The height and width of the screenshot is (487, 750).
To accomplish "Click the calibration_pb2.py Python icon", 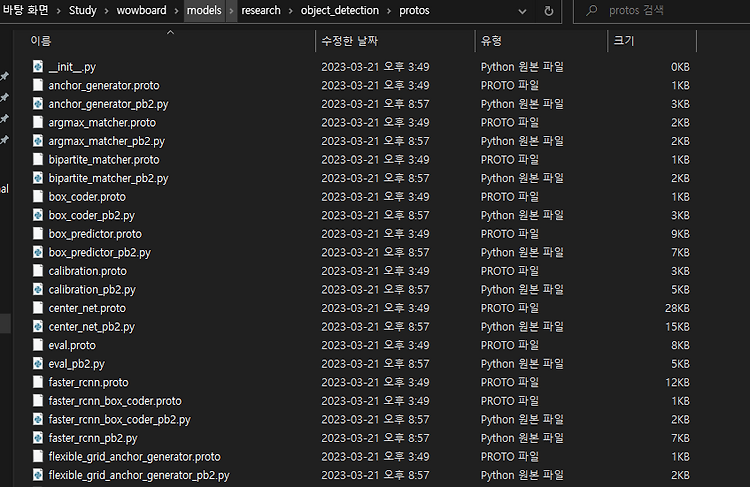I will click(38, 289).
